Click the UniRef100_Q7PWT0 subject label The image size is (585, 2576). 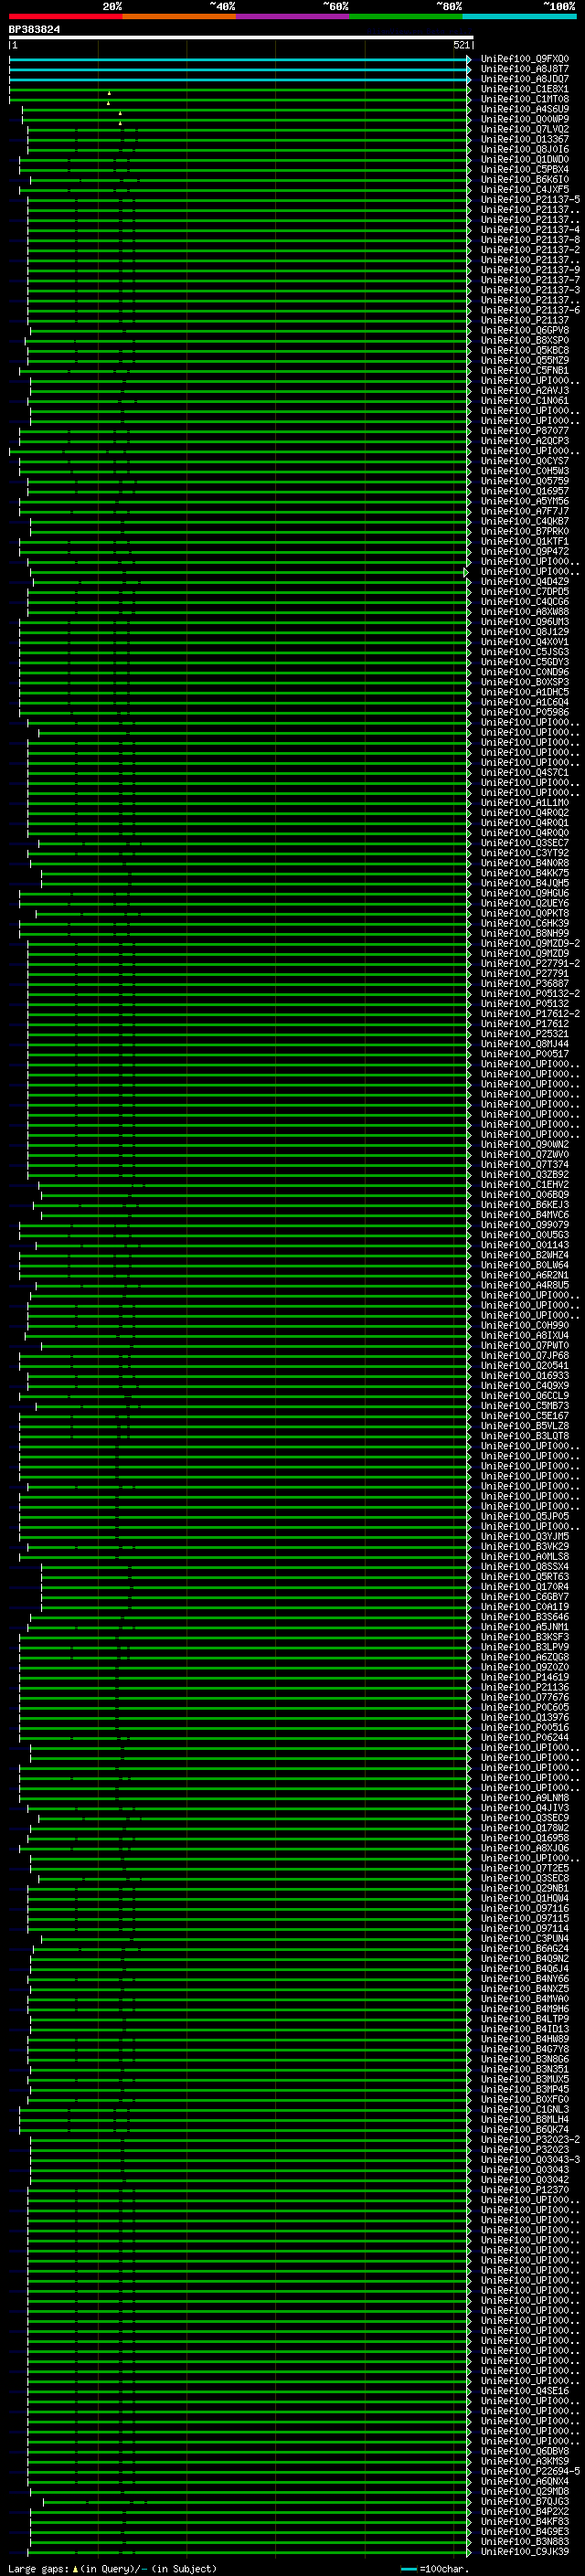pos(524,1345)
